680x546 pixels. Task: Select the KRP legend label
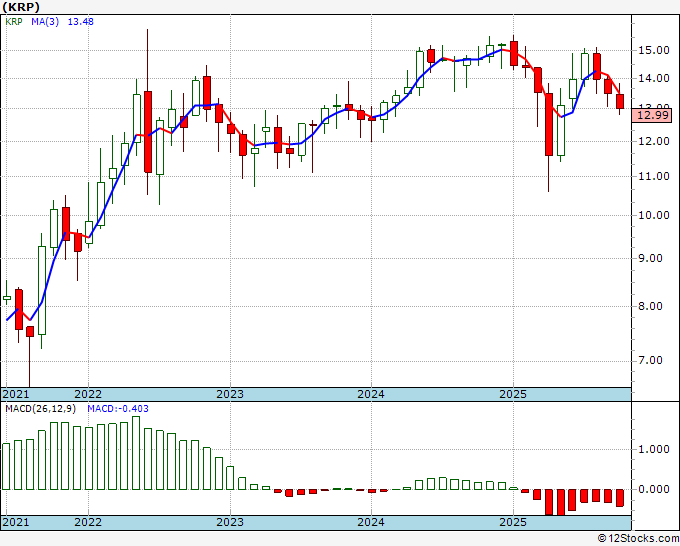click(x=13, y=22)
